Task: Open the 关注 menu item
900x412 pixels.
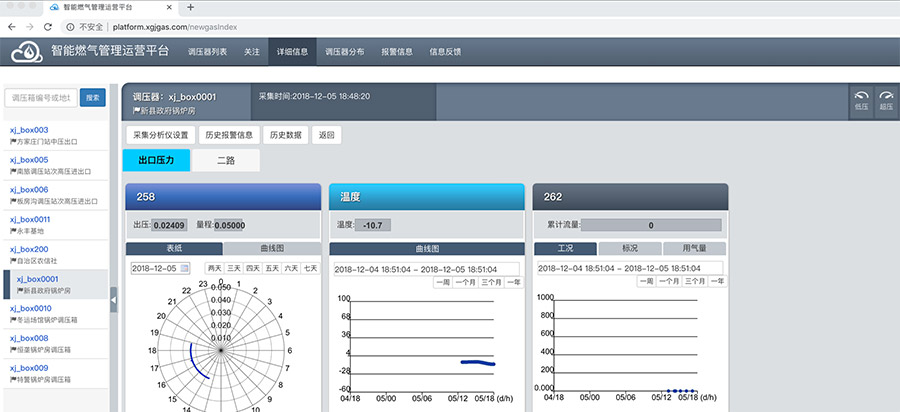Action: (x=251, y=52)
